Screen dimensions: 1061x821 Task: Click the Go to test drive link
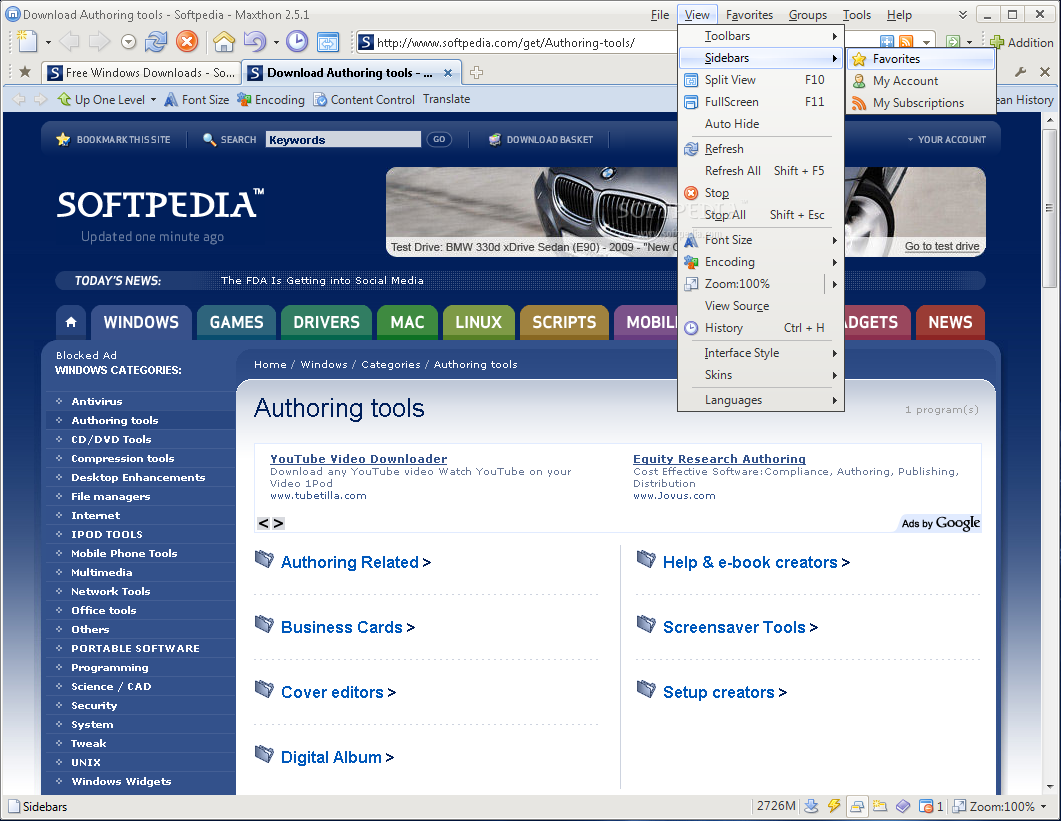942,246
